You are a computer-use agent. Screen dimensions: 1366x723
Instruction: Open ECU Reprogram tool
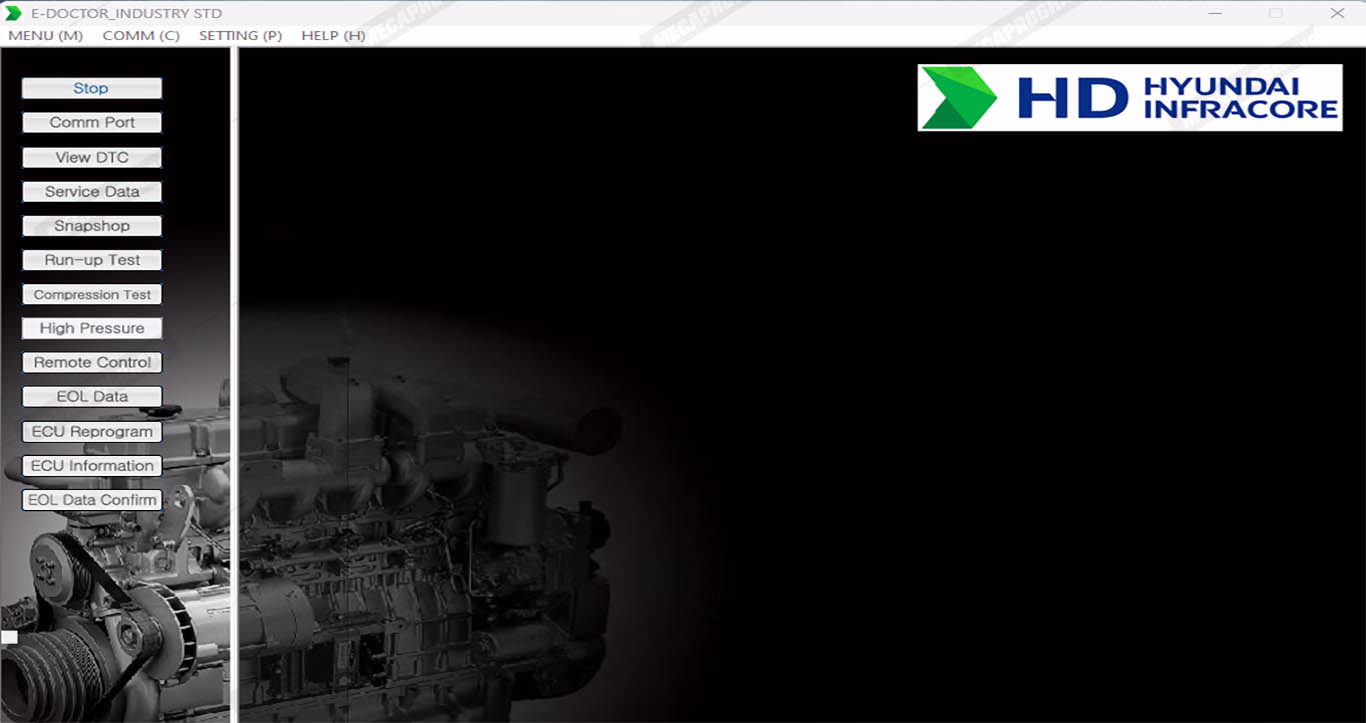(91, 432)
